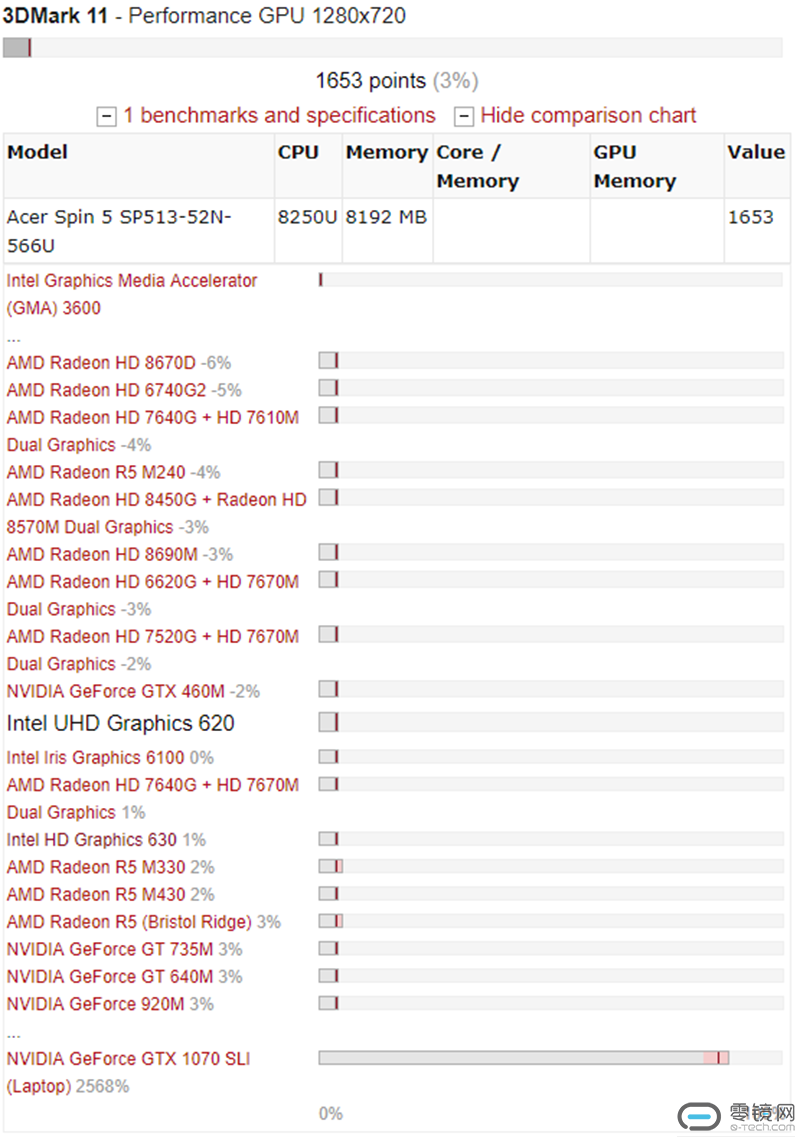Open '1 benchmarks and specifications' link
Image resolution: width=800 pixels, height=1137 pixels.
click(x=279, y=115)
